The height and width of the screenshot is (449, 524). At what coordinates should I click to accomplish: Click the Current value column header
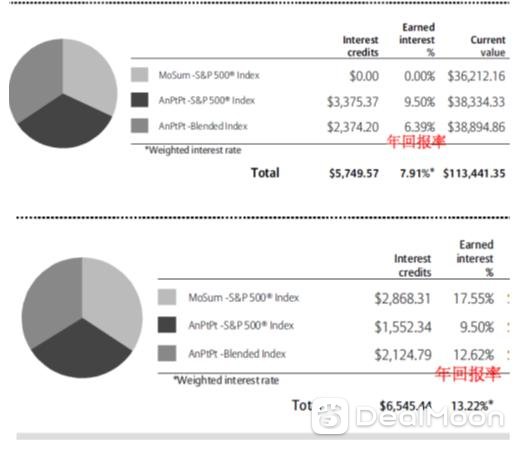pos(488,46)
